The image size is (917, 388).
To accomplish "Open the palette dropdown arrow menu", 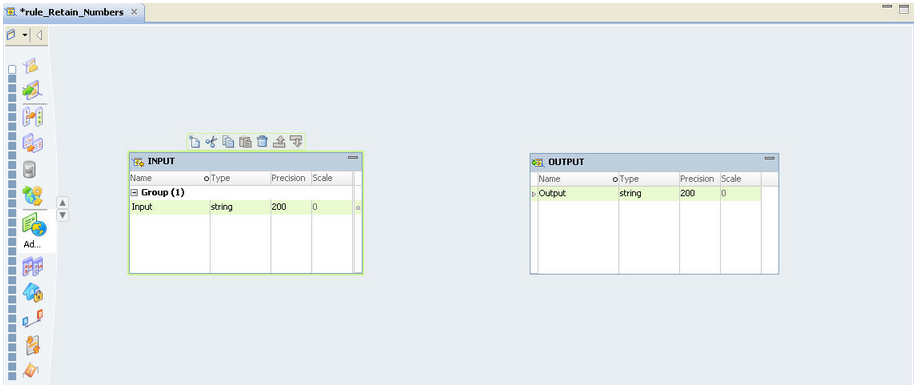I will pyautogui.click(x=25, y=35).
